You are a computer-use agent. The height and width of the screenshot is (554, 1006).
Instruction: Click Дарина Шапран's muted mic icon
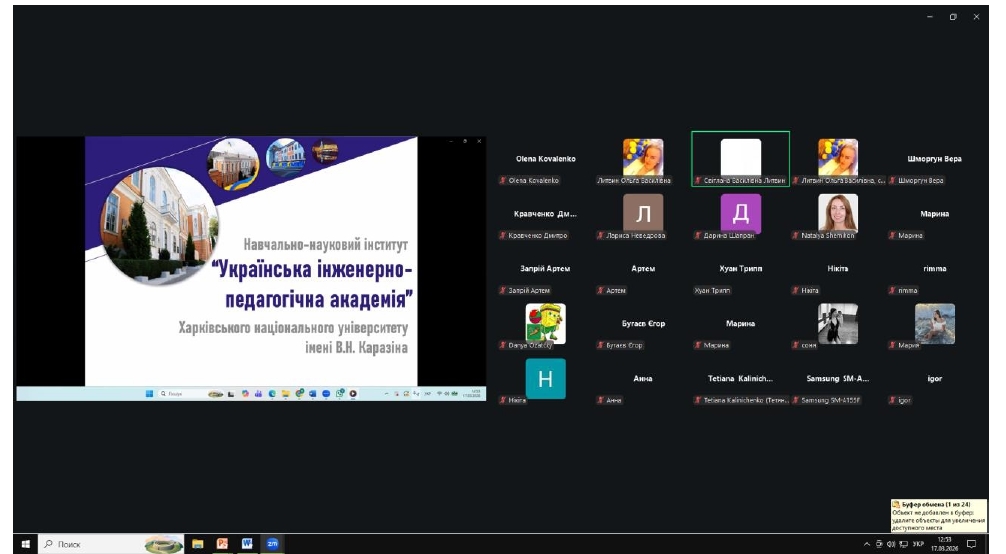(698, 236)
